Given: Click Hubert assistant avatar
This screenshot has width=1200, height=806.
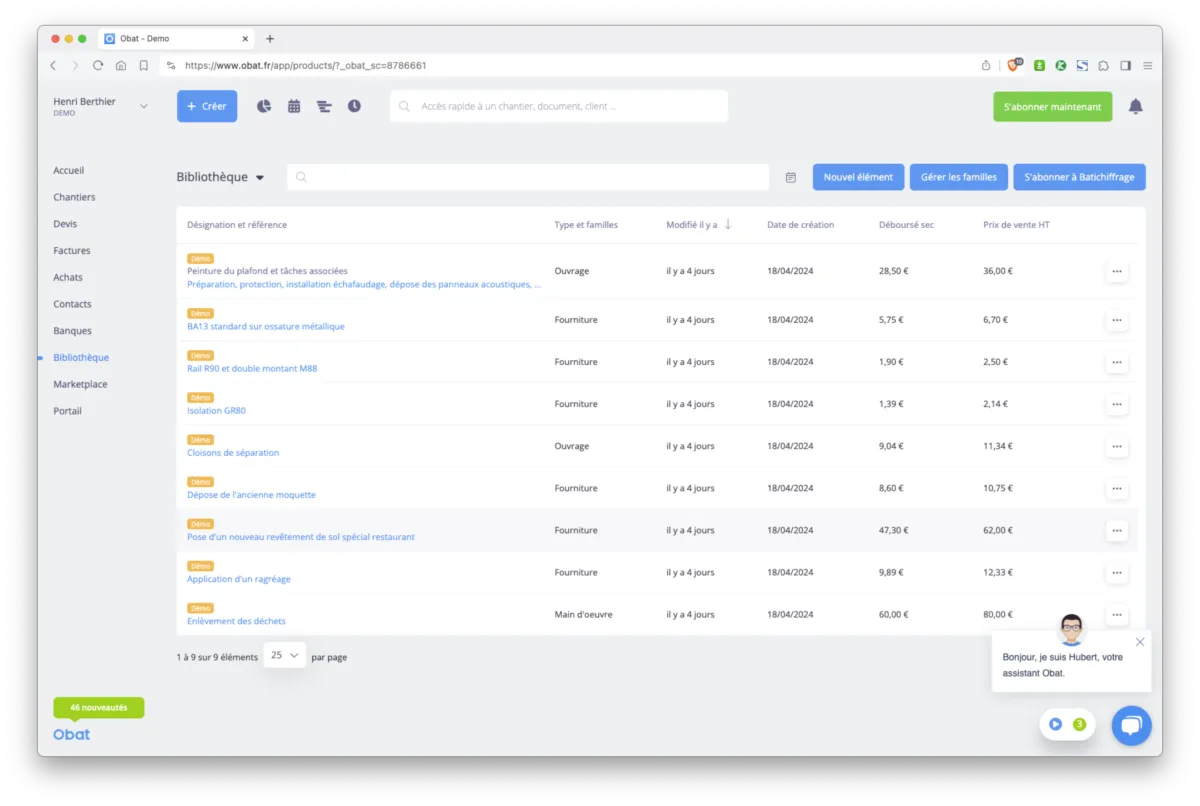Looking at the screenshot, I should (x=1071, y=630).
